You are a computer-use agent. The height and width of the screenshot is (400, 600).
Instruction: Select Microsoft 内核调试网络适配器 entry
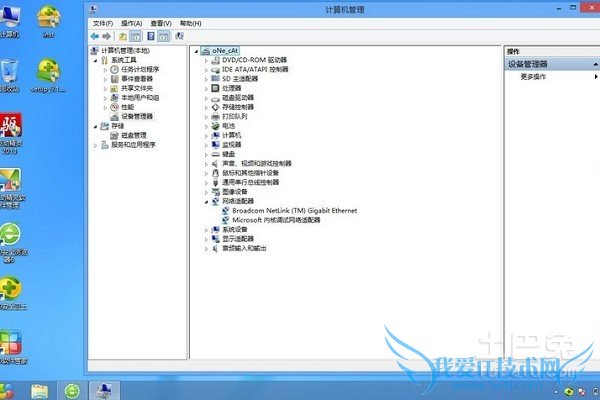tap(276, 220)
